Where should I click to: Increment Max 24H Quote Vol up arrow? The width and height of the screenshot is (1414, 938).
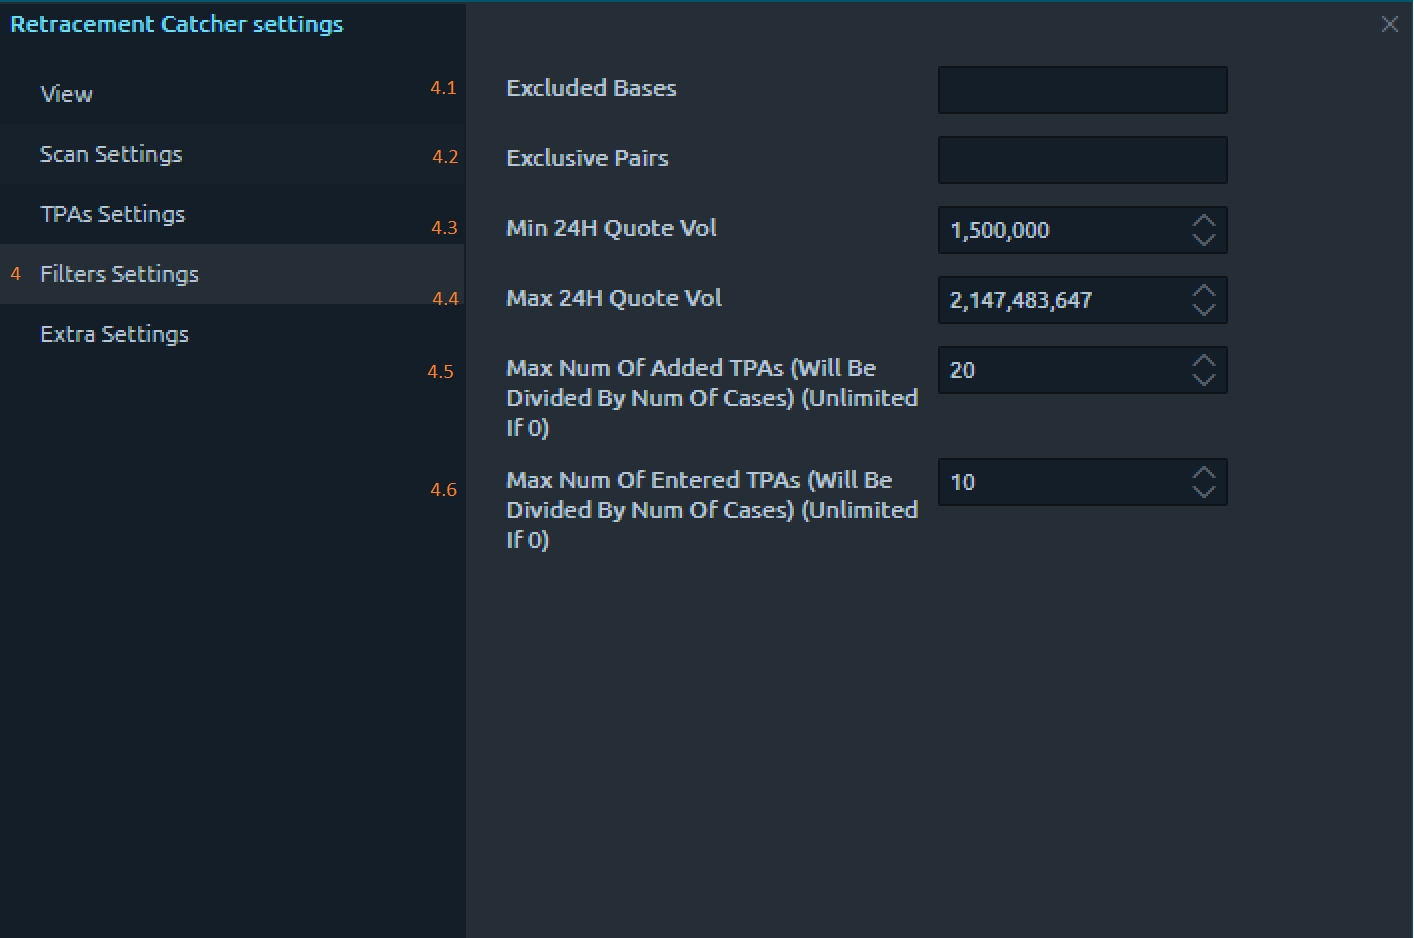pyautogui.click(x=1204, y=291)
